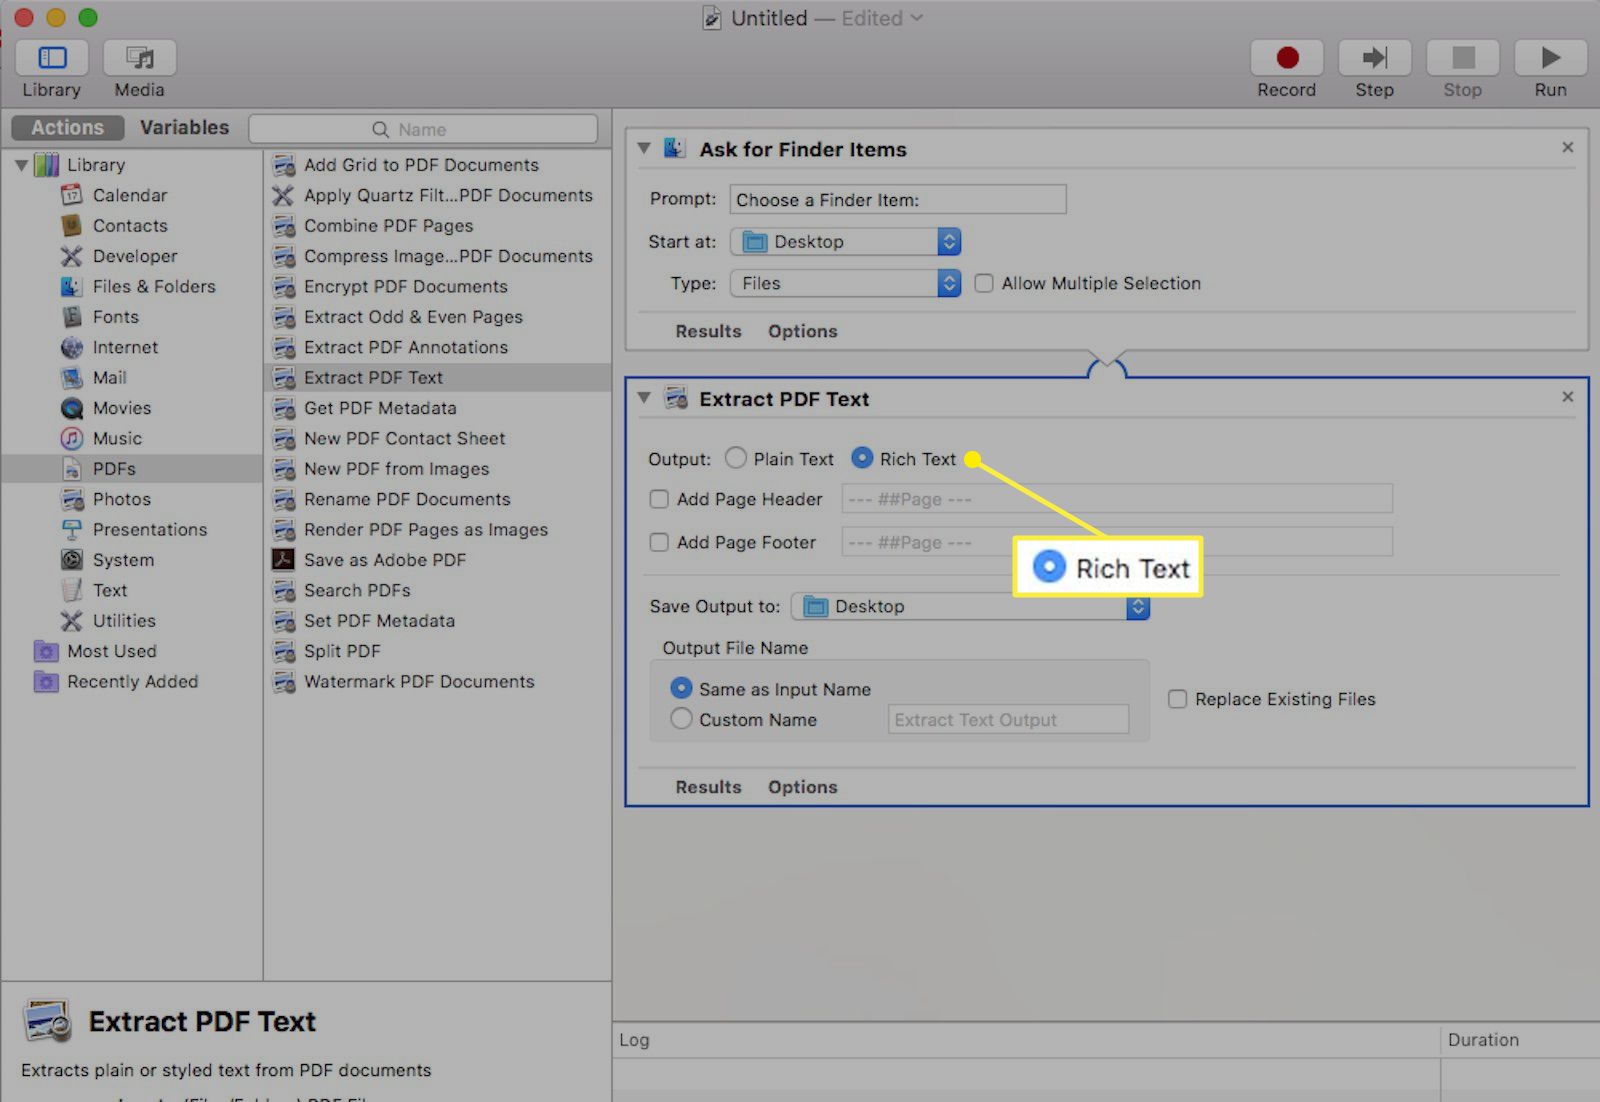
Task: Click the Add Page Header text field
Action: (1117, 499)
